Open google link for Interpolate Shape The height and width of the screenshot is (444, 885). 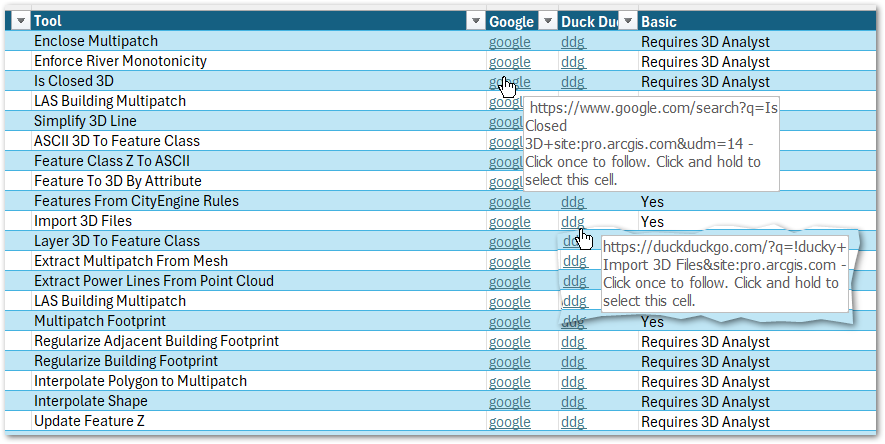pos(509,402)
